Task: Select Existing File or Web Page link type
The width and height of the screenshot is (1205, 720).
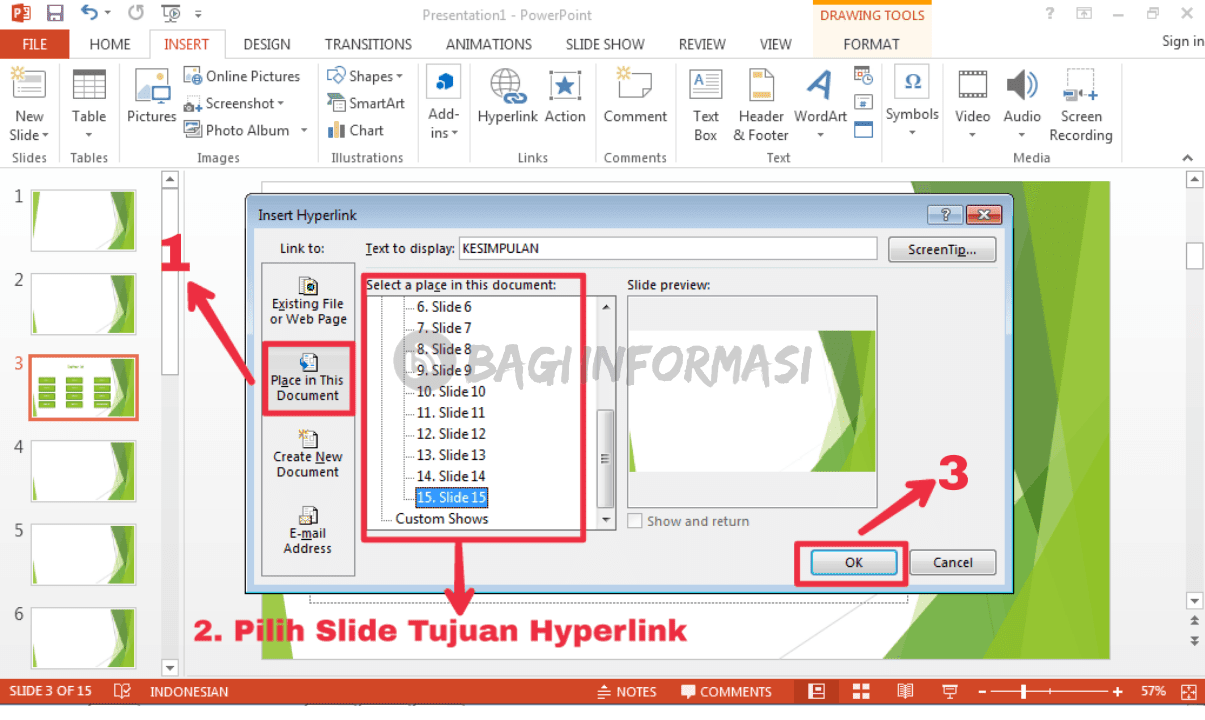Action: coord(308,301)
